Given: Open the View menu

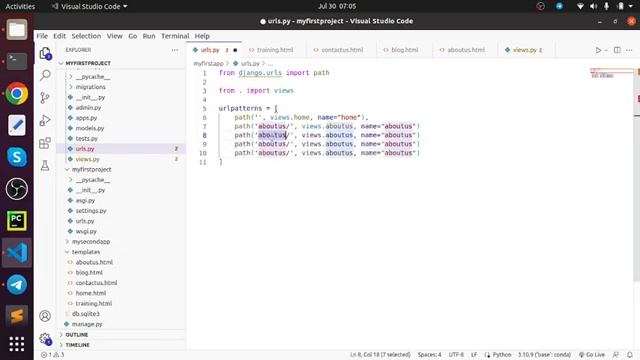Looking at the screenshot, I should 115,36.
